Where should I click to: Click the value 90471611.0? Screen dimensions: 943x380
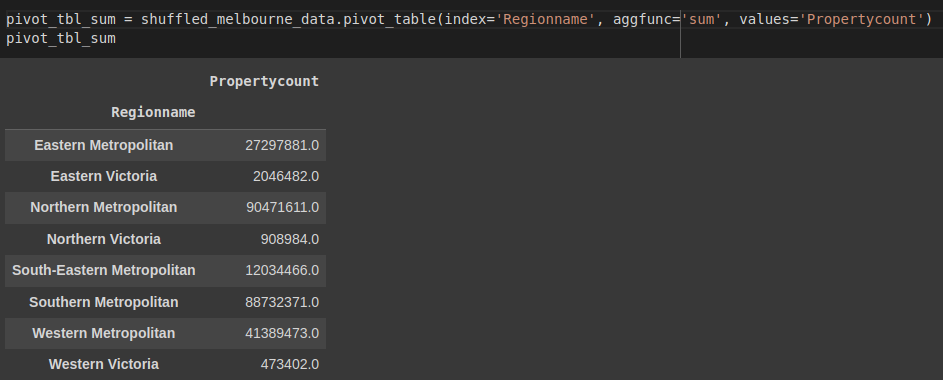[282, 208]
